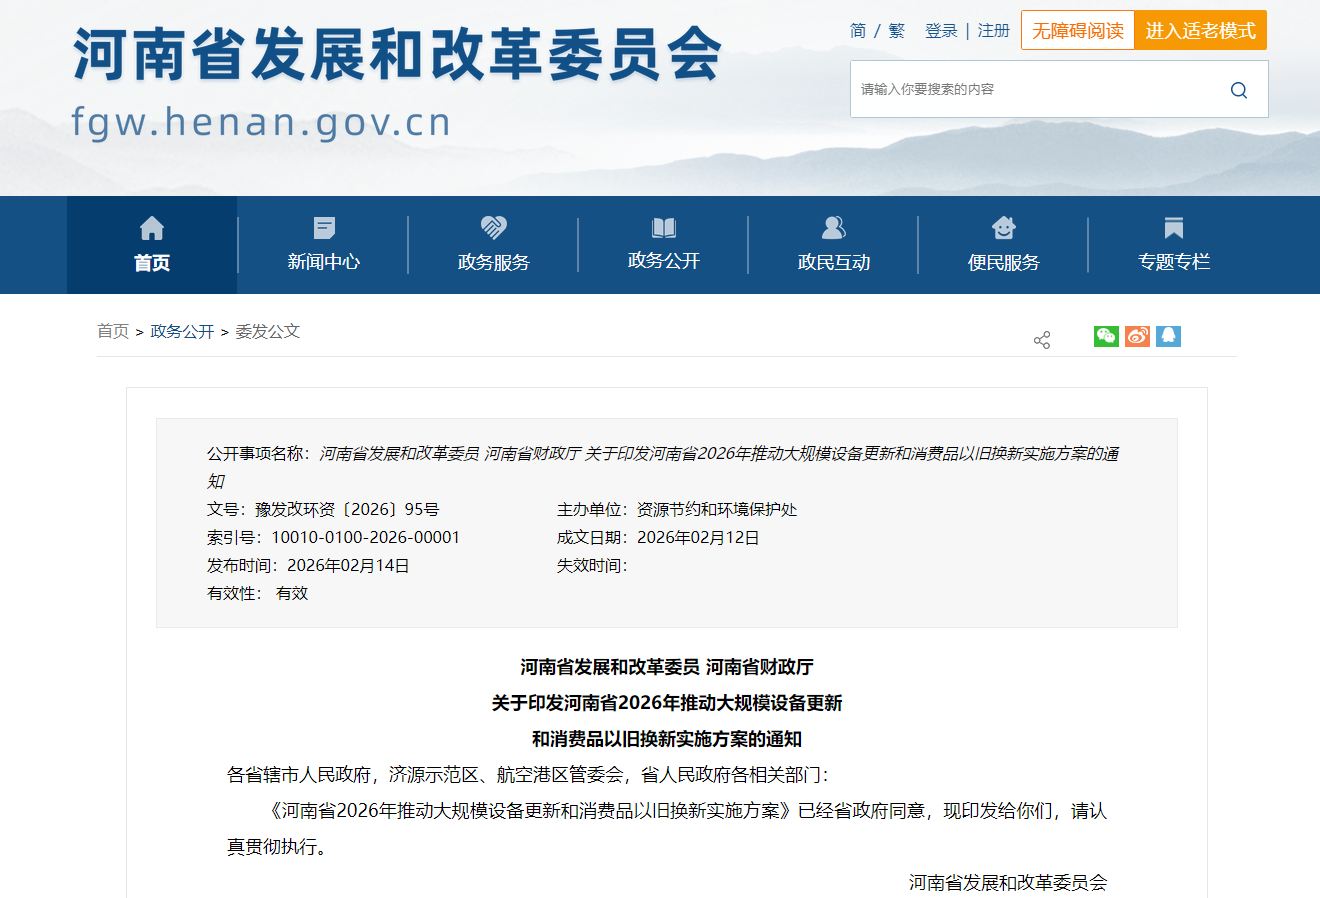The height and width of the screenshot is (898, 1320).
Task: Open 政务公开 in the navigation bar
Action: tap(663, 245)
